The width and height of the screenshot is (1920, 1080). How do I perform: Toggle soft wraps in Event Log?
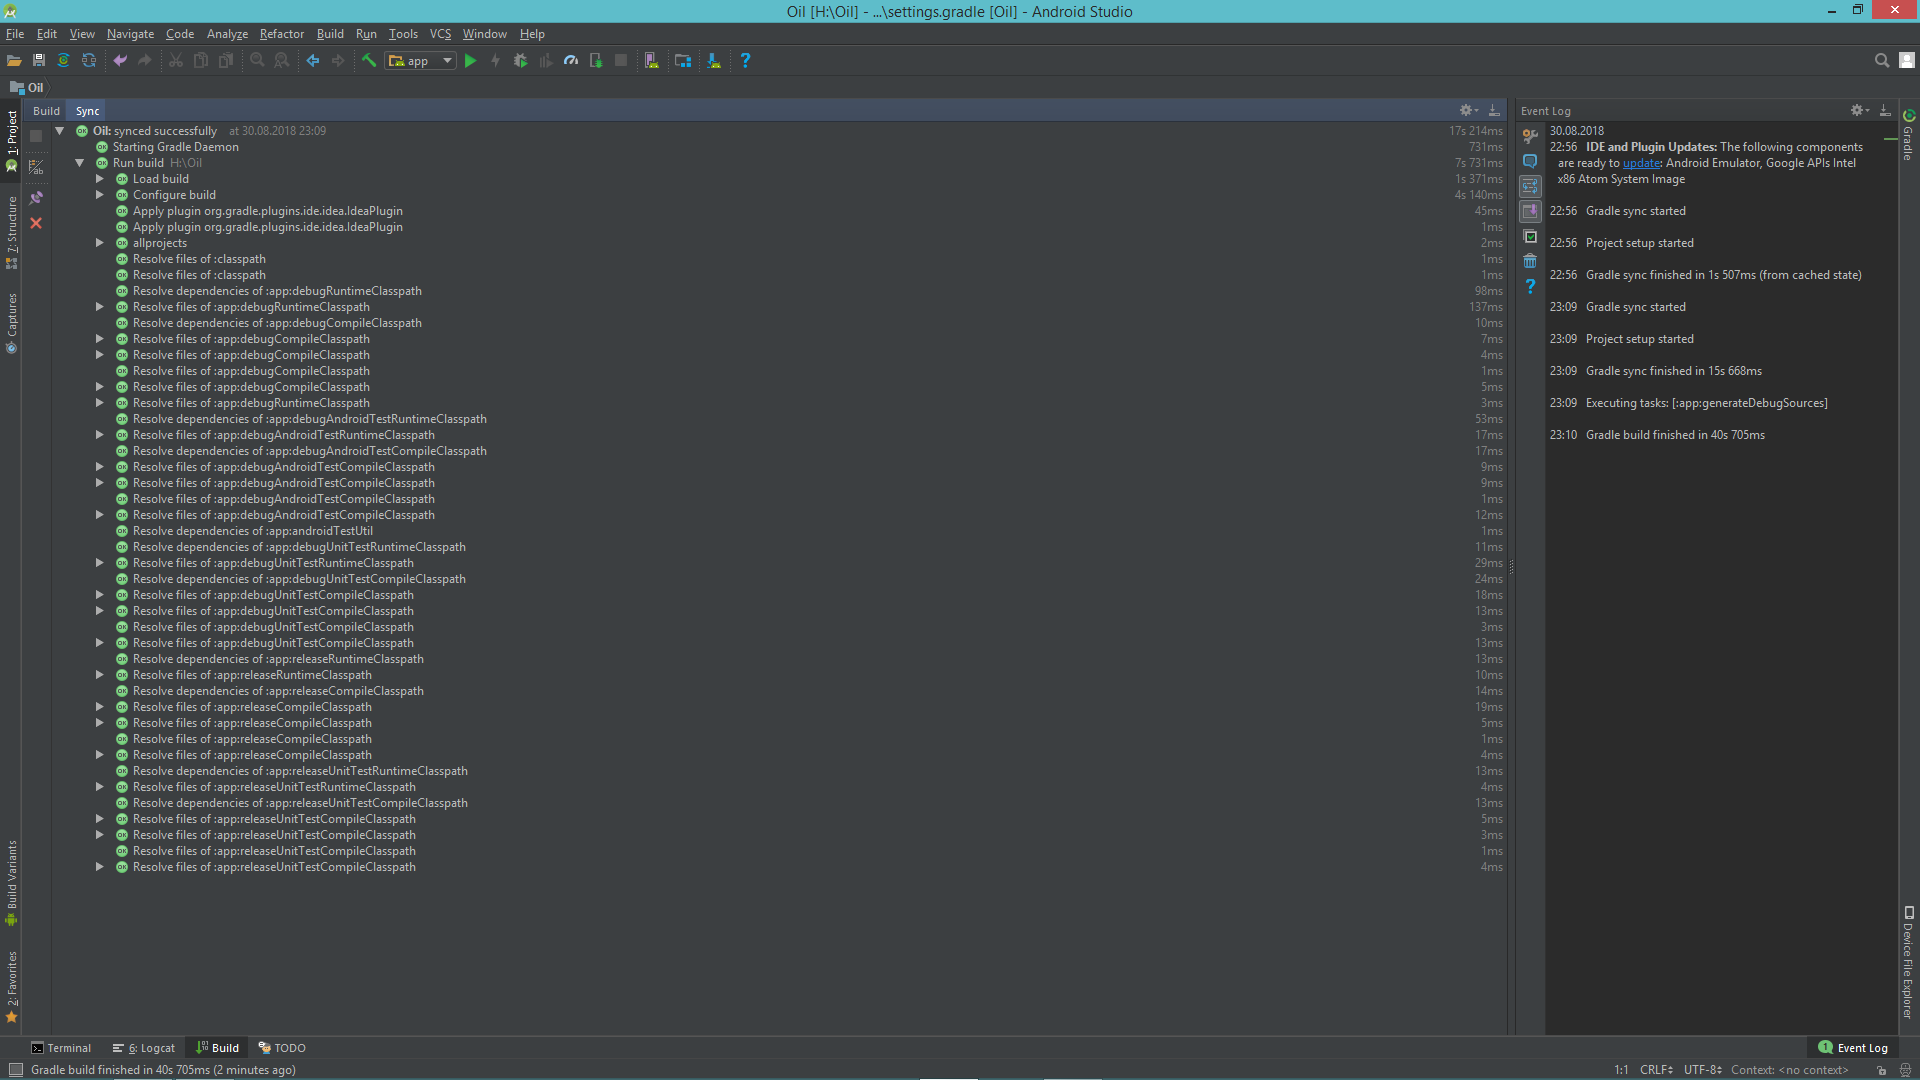click(1530, 186)
